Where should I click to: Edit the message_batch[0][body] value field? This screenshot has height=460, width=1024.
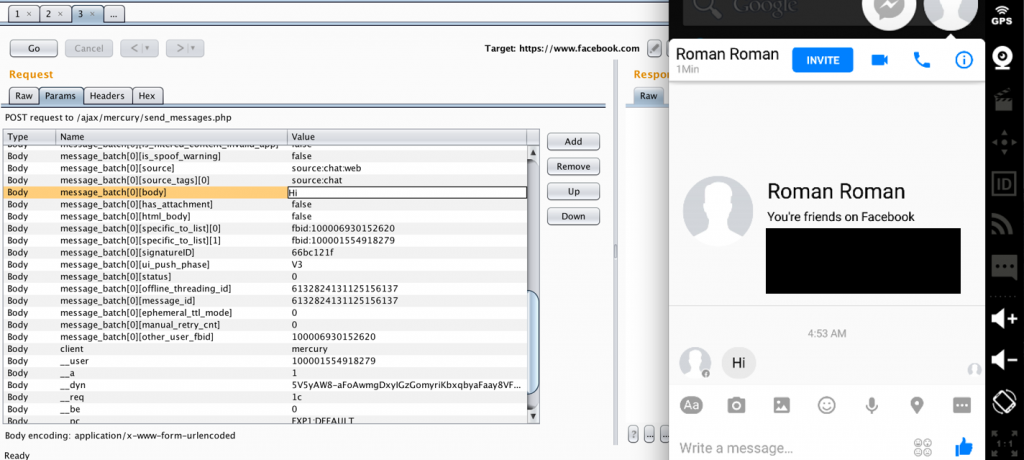tap(408, 193)
